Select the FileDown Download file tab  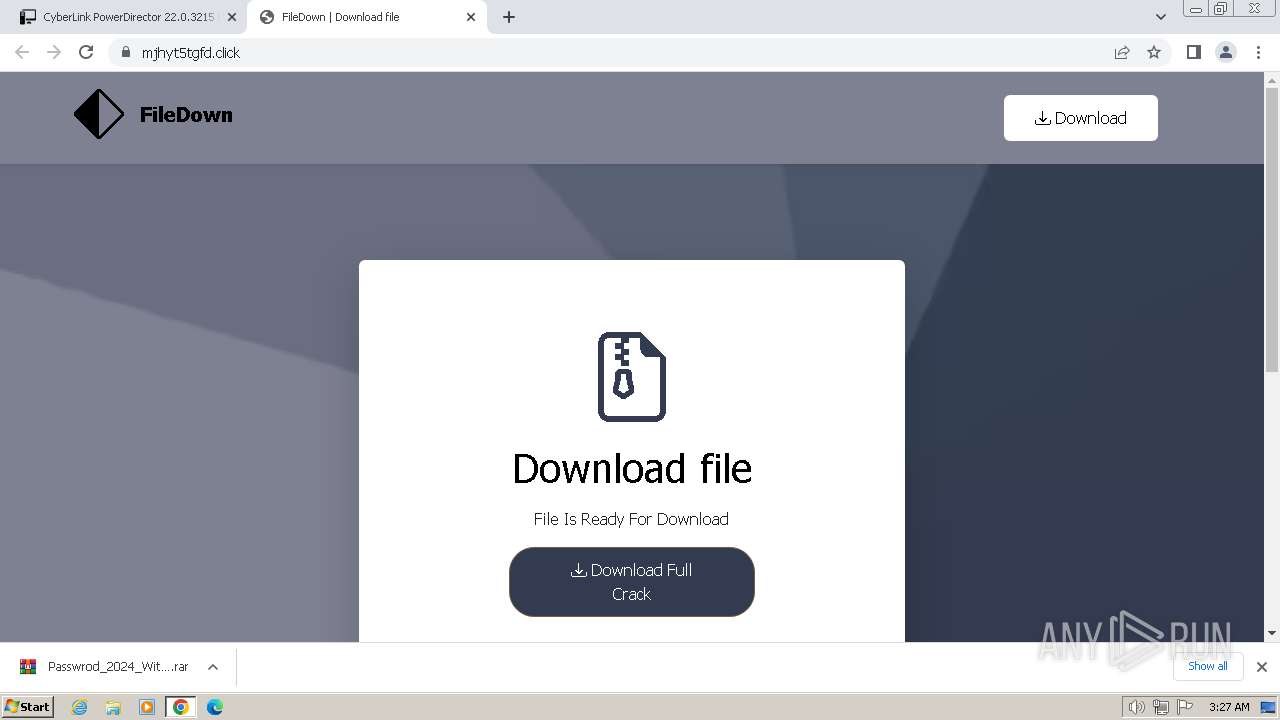click(366, 17)
